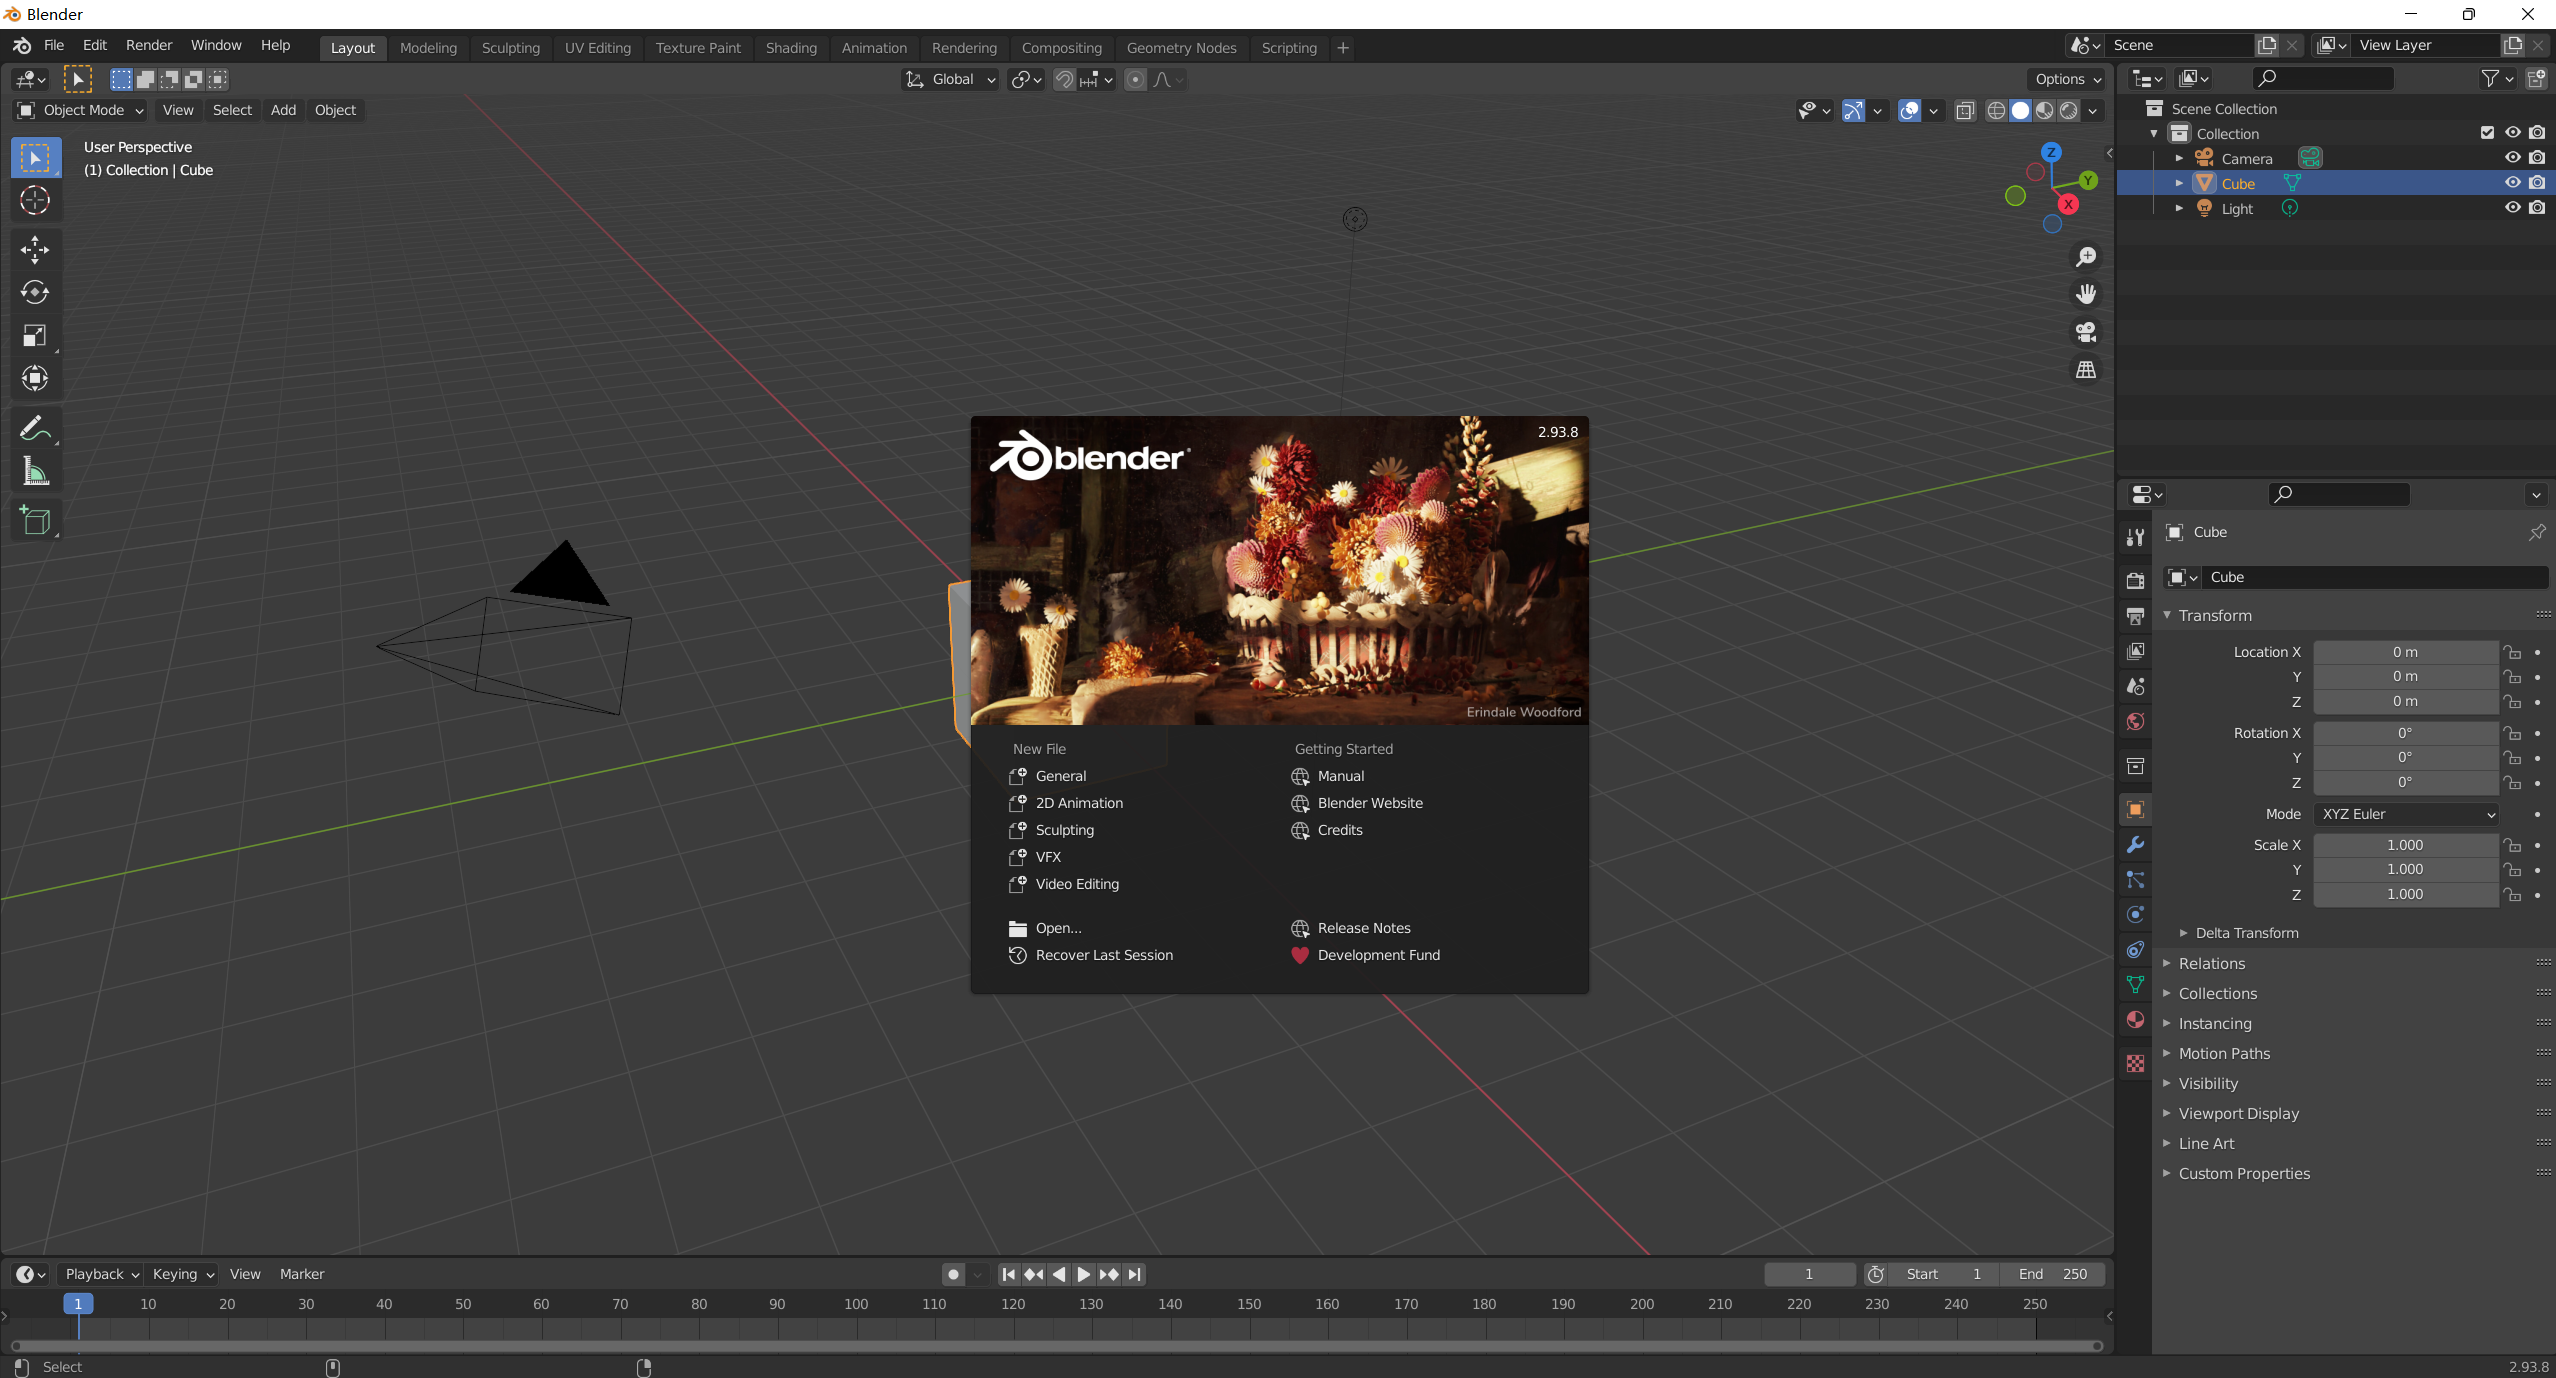Viewport: 2556px width, 1378px height.
Task: Select the Measure tool
Action: click(35, 472)
